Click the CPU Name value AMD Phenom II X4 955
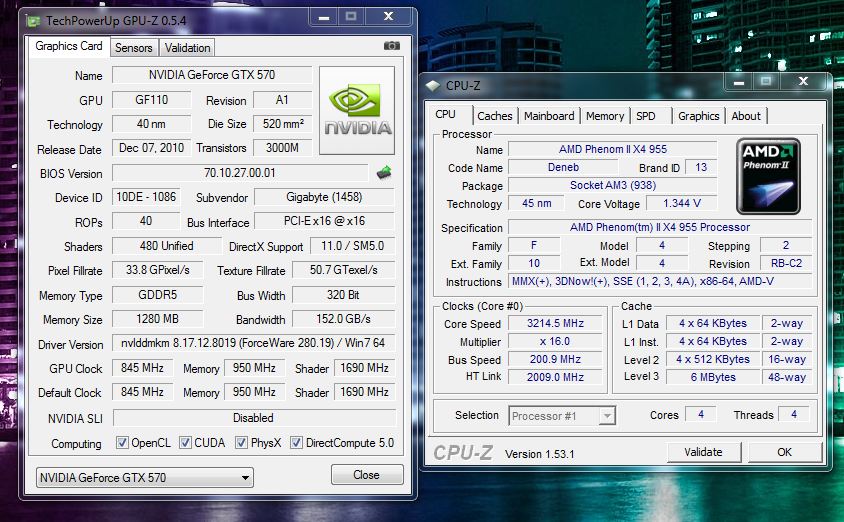Image resolution: width=844 pixels, height=522 pixels. [613, 149]
